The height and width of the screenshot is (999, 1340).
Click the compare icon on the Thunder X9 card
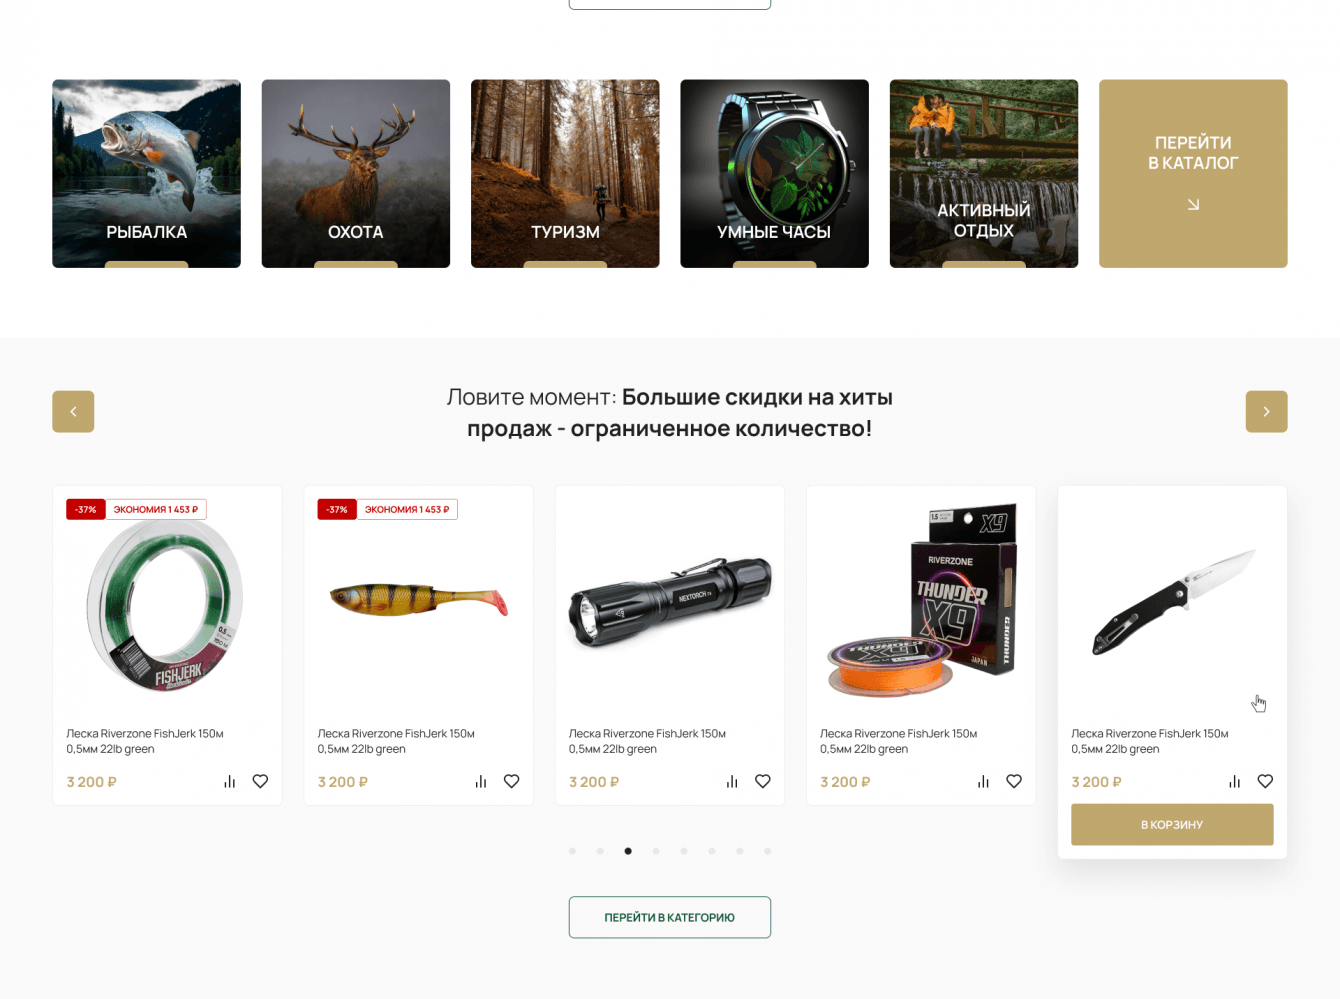pos(983,781)
